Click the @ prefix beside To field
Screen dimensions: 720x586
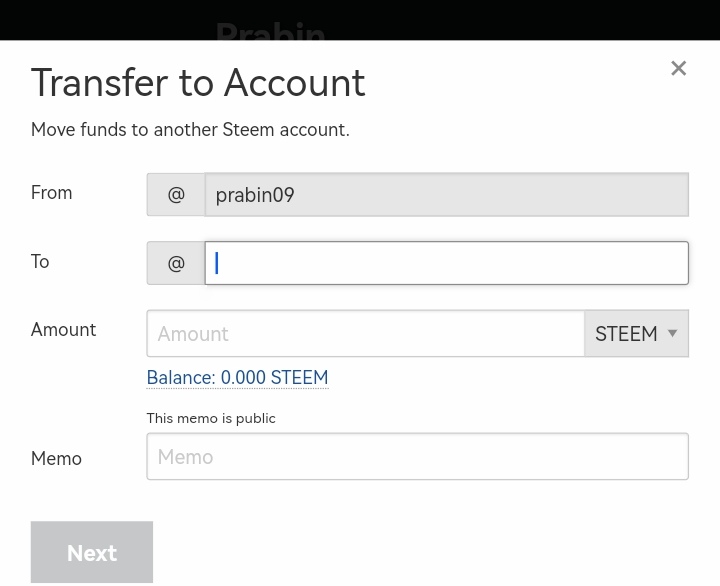(x=176, y=263)
